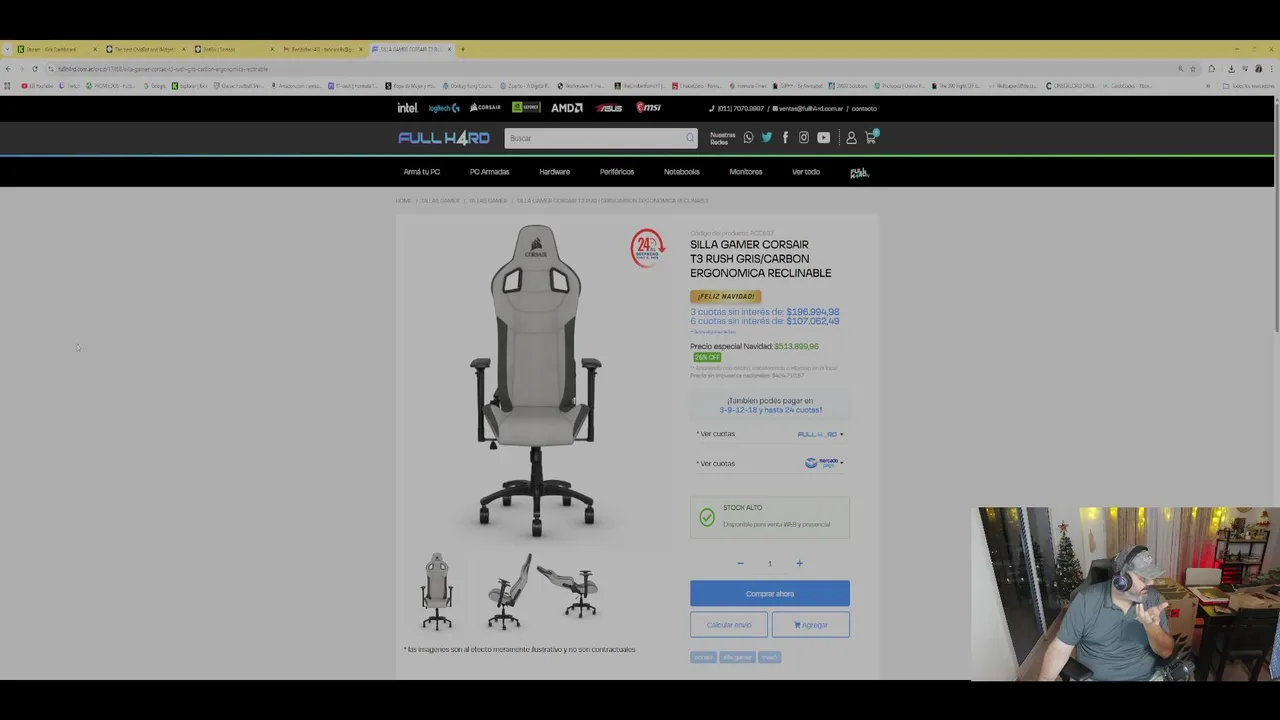The image size is (1280, 720).
Task: Click the MSI brand logo
Action: point(648,108)
